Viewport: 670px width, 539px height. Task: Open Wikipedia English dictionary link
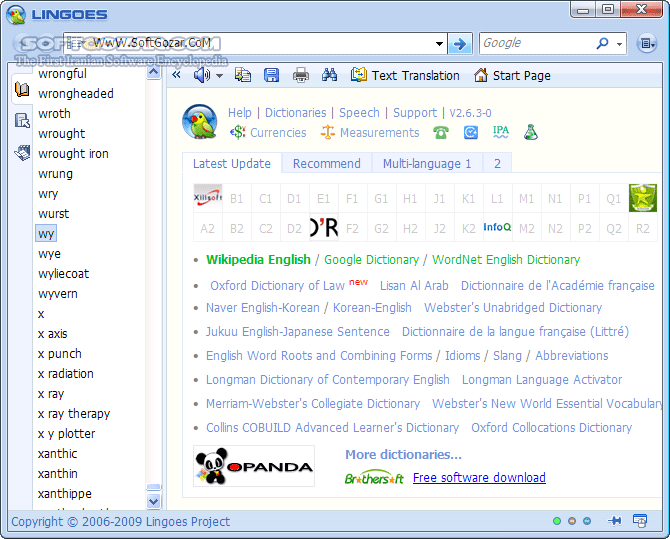click(258, 259)
